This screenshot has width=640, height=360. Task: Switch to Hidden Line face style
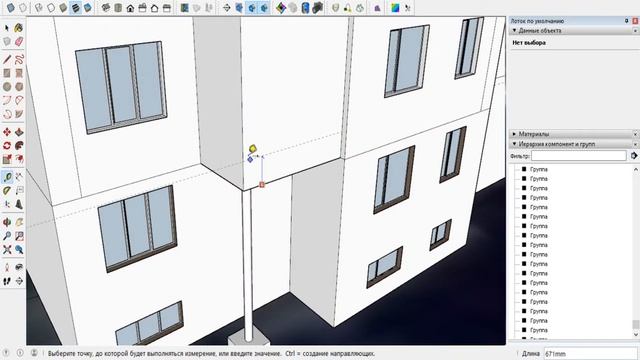click(x=51, y=7)
